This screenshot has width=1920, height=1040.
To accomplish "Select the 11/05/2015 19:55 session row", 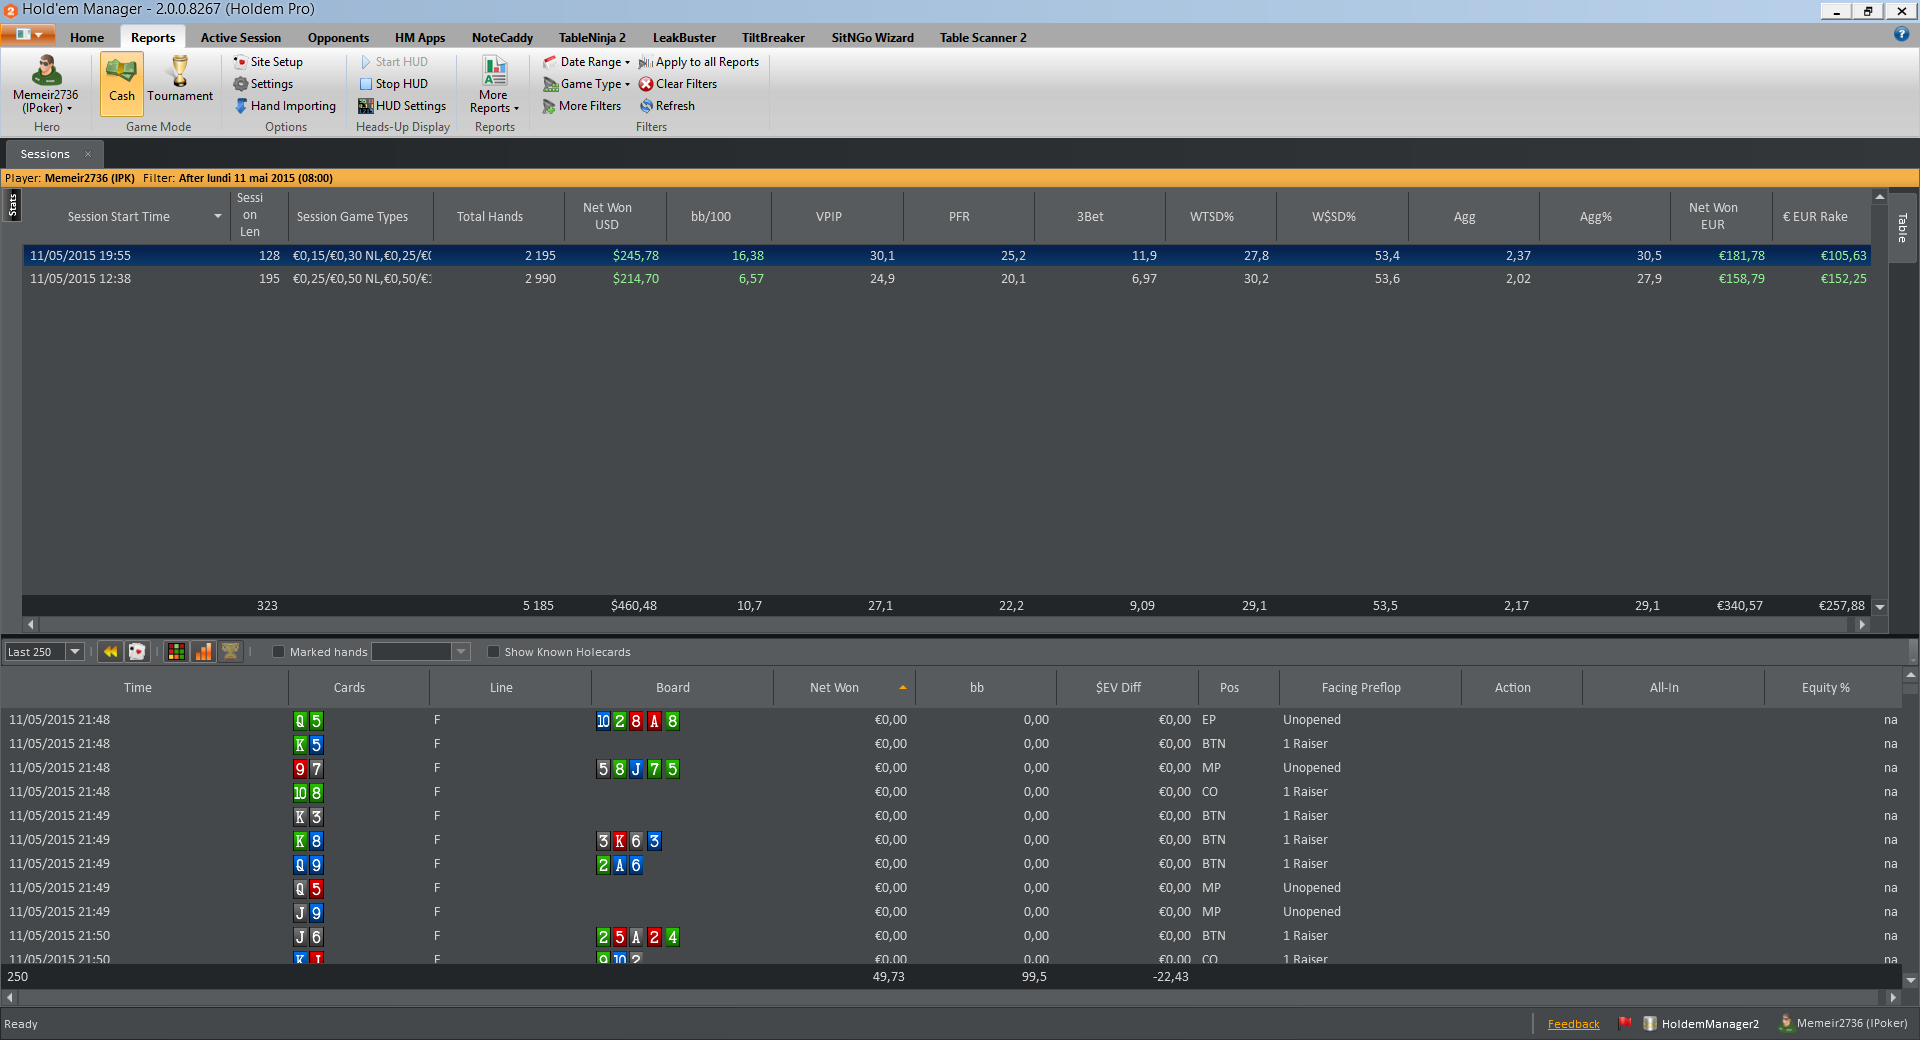I will tap(946, 256).
